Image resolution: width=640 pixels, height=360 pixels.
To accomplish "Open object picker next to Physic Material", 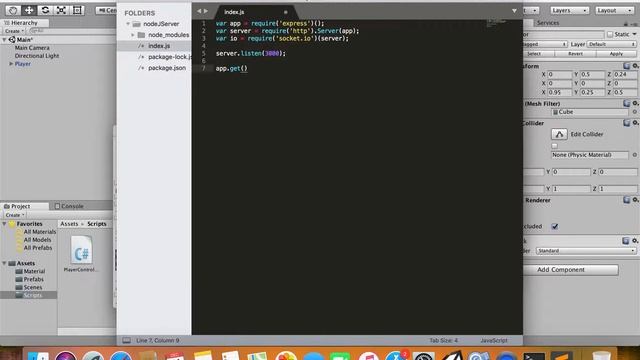I will pyautogui.click(x=635, y=155).
